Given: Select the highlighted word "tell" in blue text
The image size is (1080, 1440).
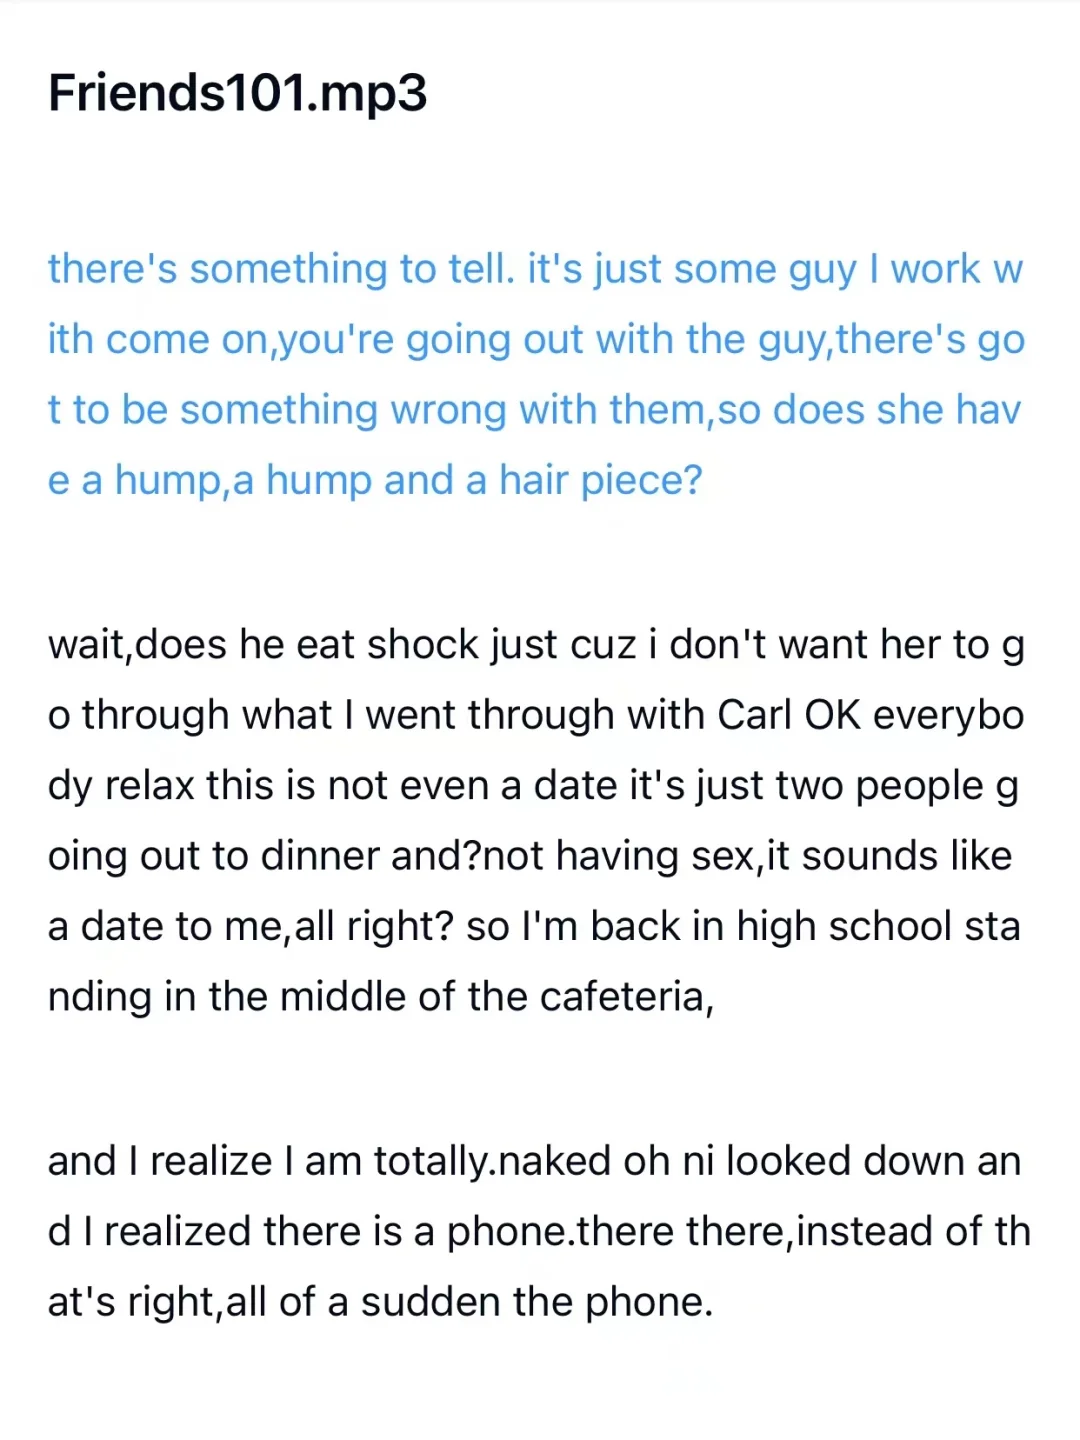Looking at the screenshot, I should [x=477, y=269].
